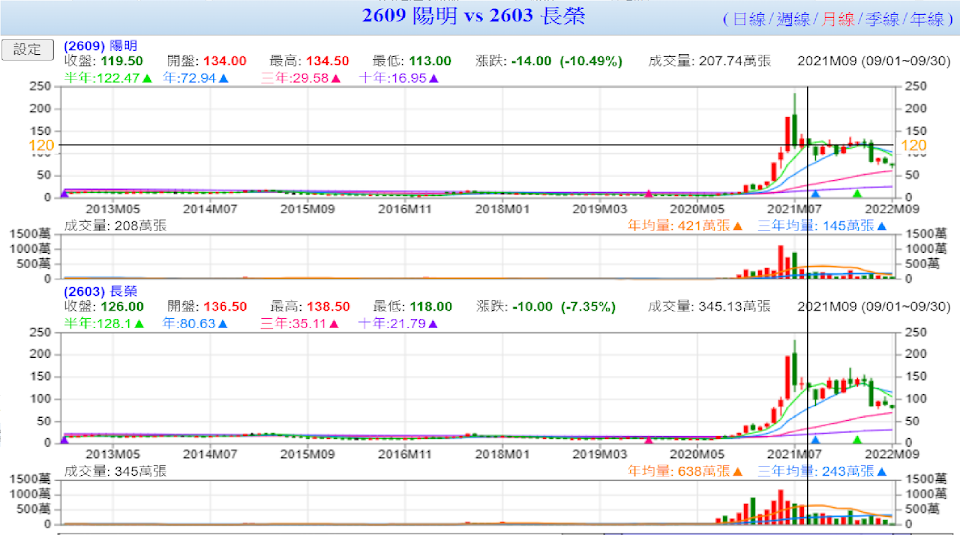960x535 pixels.
Task: Open the (2609) 陽明 stock link
Action: pos(100,46)
